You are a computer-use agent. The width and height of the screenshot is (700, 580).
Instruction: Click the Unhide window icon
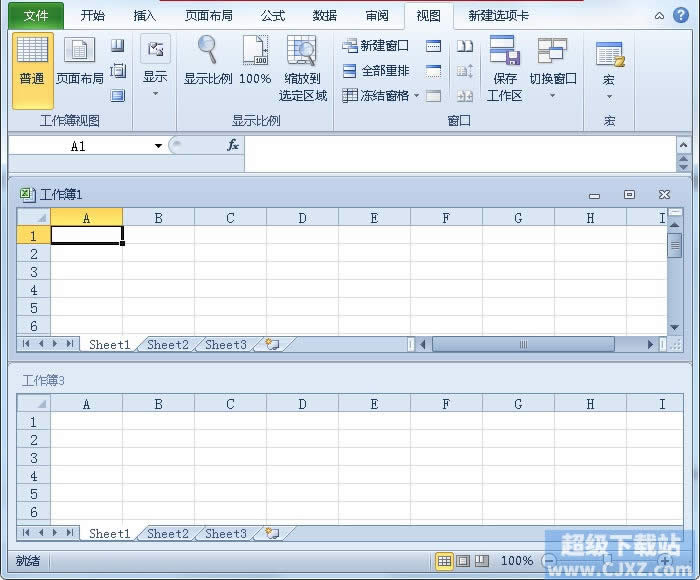tap(433, 96)
